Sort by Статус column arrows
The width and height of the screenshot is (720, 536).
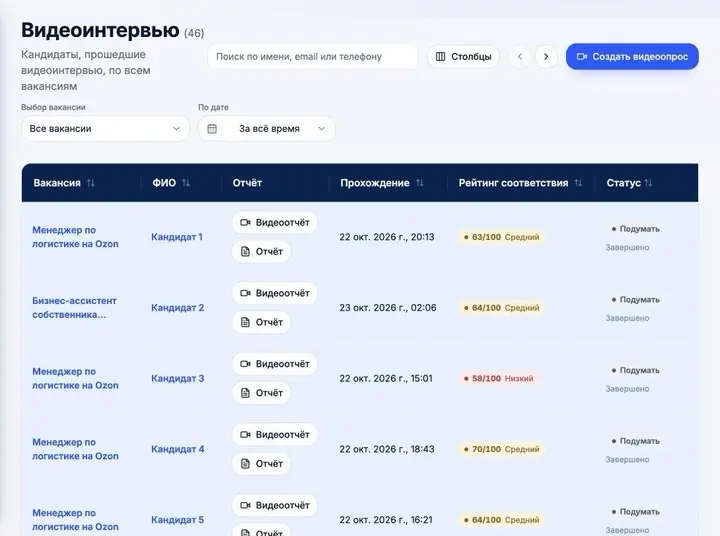[x=648, y=183]
